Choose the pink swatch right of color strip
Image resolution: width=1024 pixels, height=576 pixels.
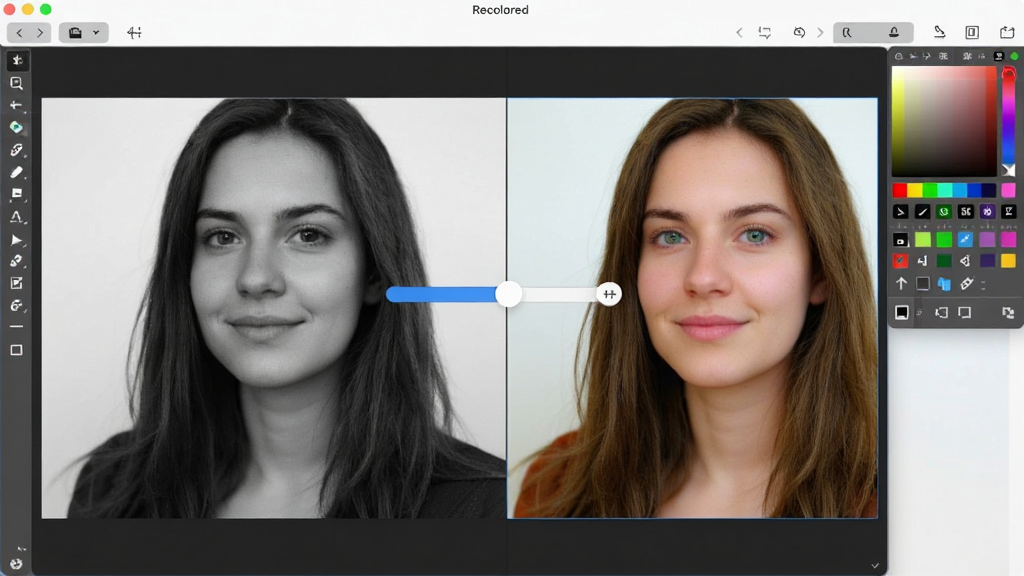tap(1008, 190)
